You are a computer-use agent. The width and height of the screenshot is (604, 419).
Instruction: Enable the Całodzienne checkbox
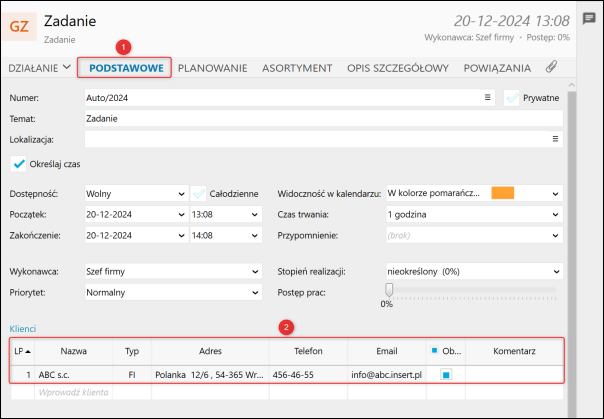(x=199, y=193)
